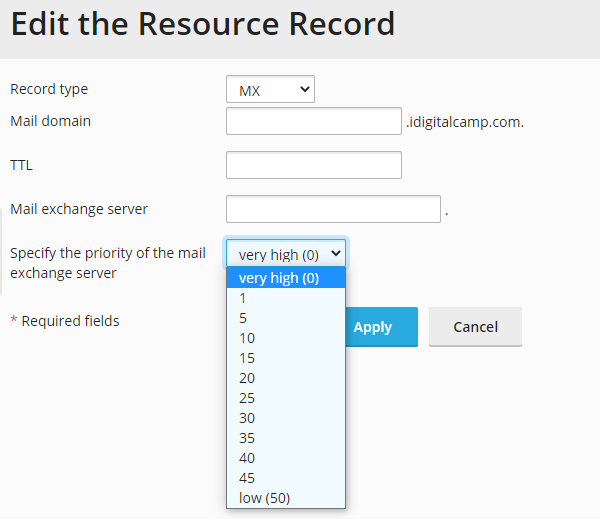Choose priority value 15
This screenshot has width=600, height=522.
286,358
